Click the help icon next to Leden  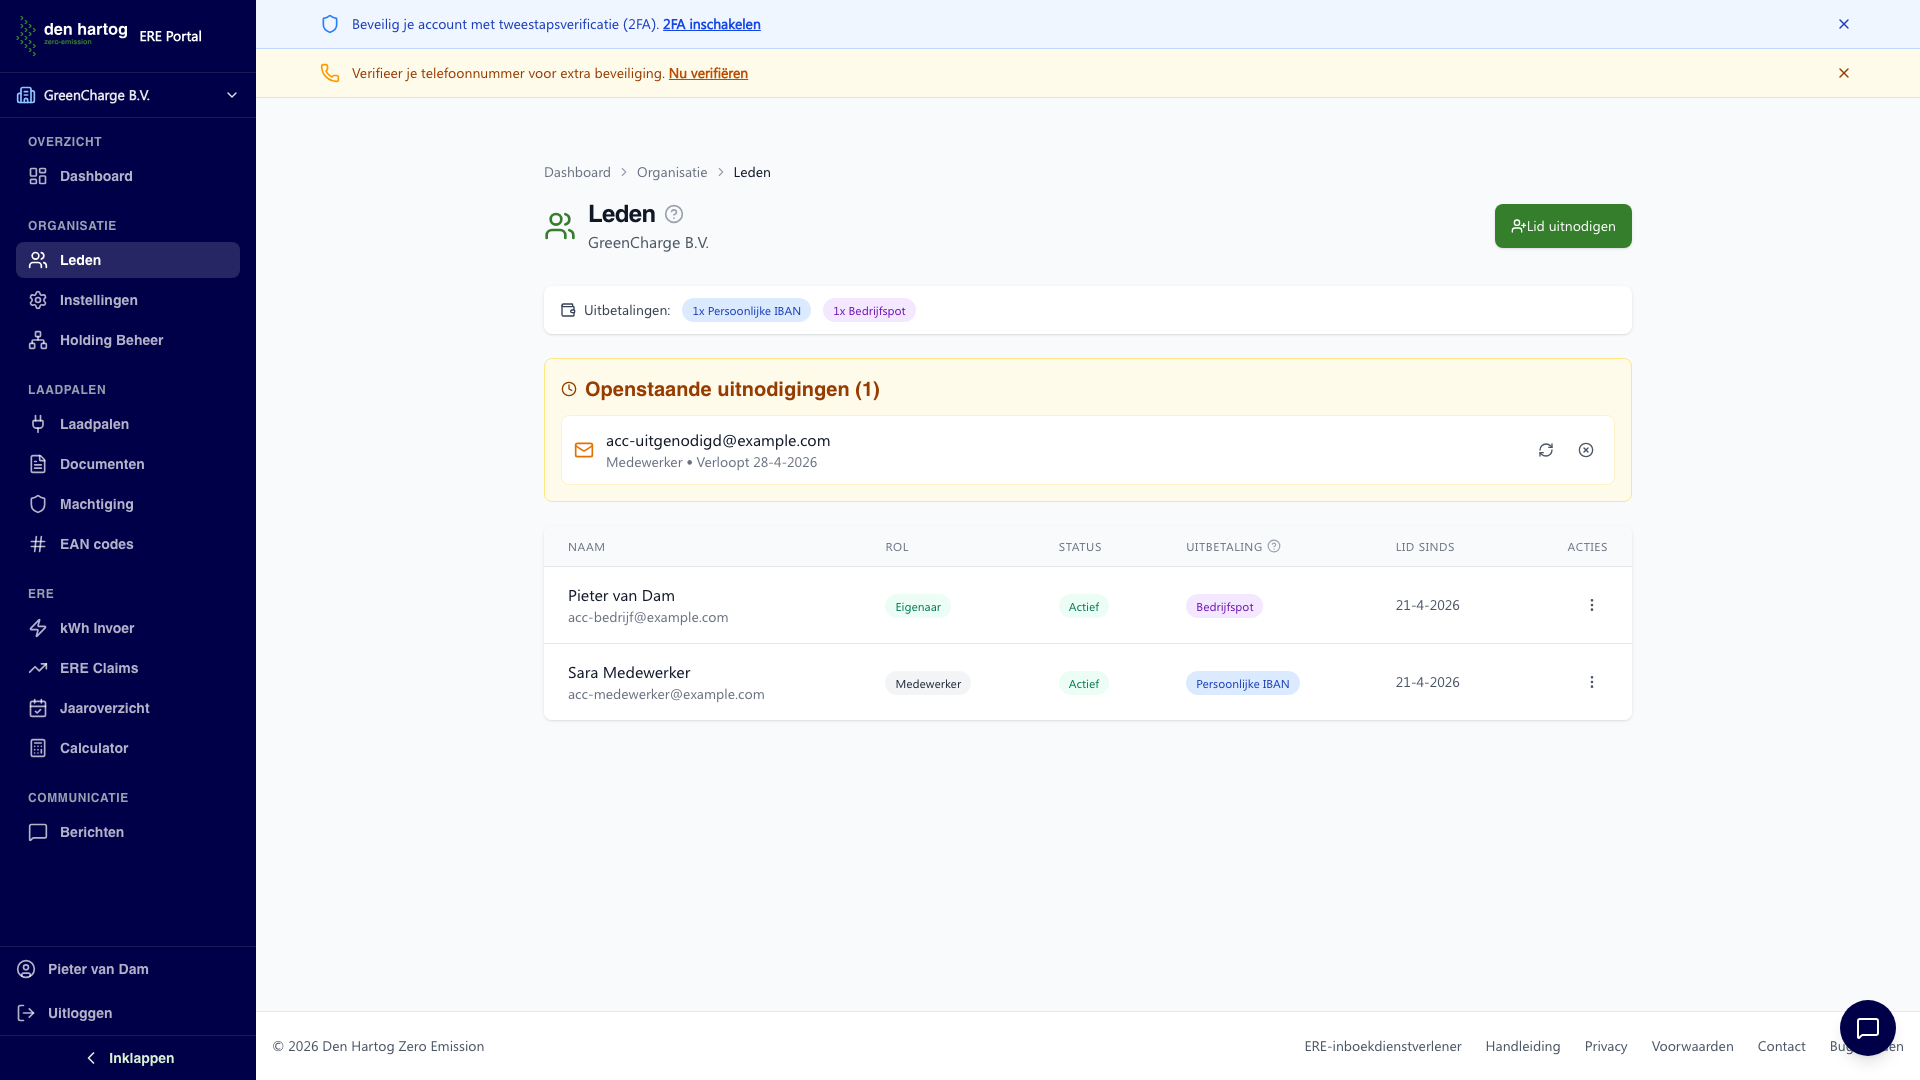point(674,214)
